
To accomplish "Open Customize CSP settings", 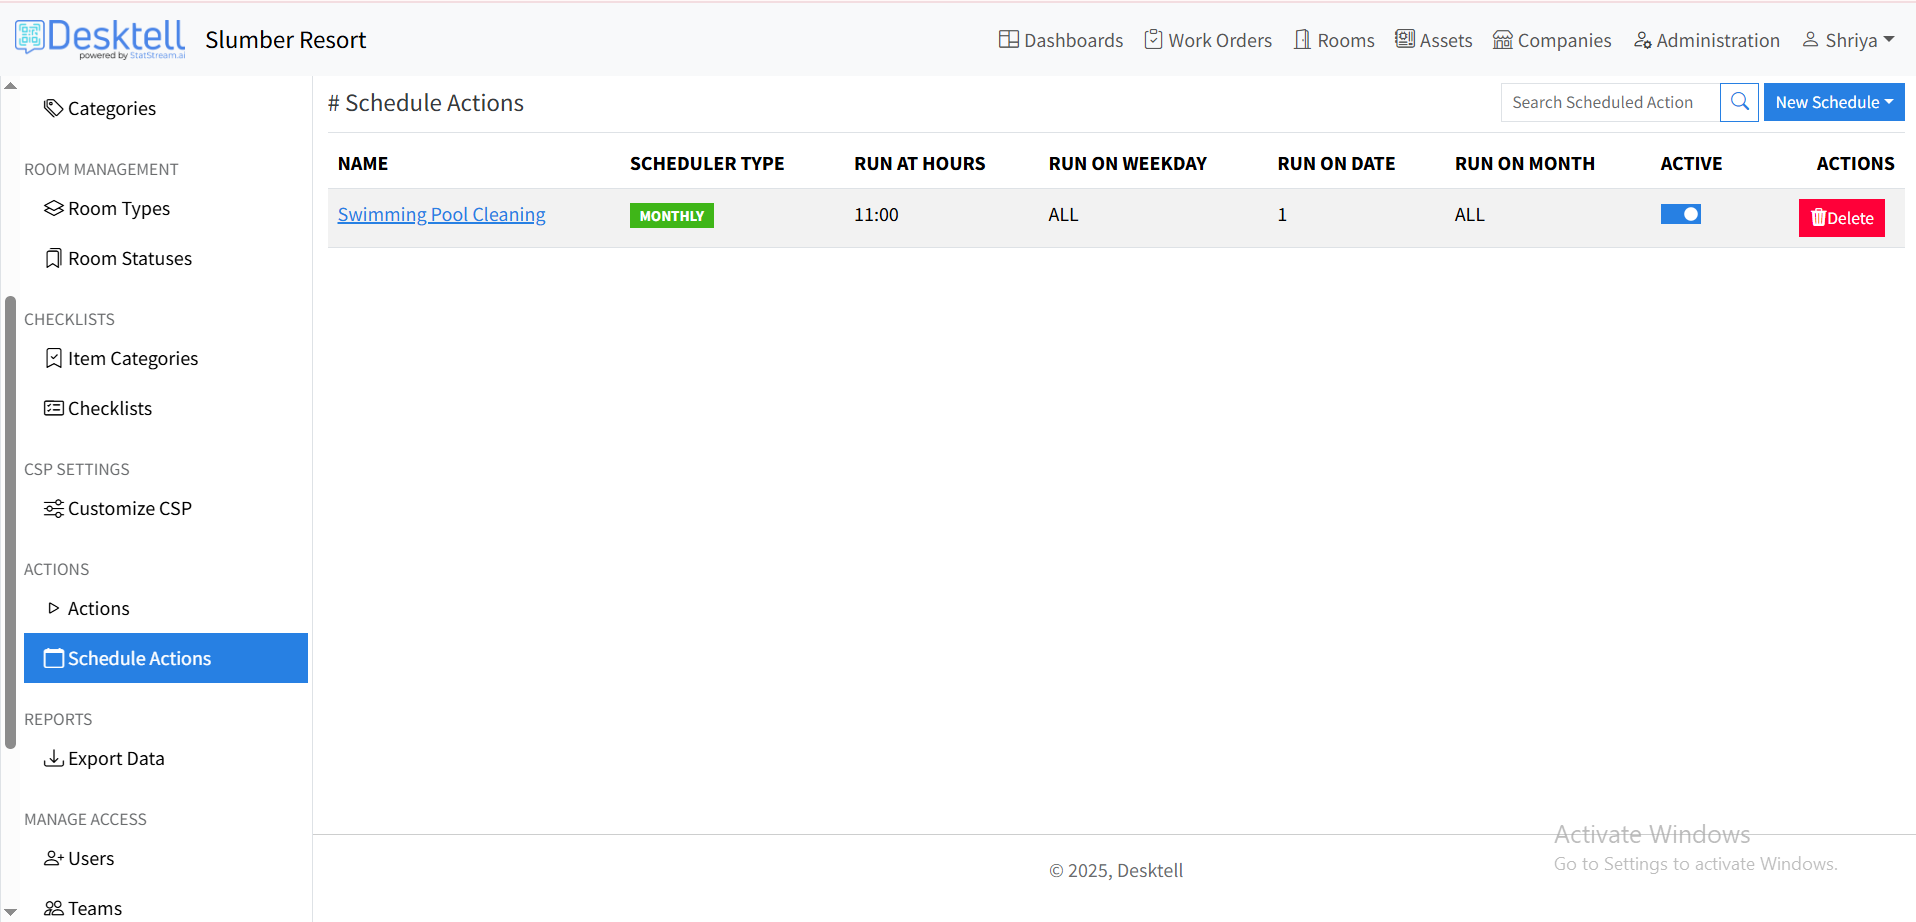I will click(x=129, y=508).
